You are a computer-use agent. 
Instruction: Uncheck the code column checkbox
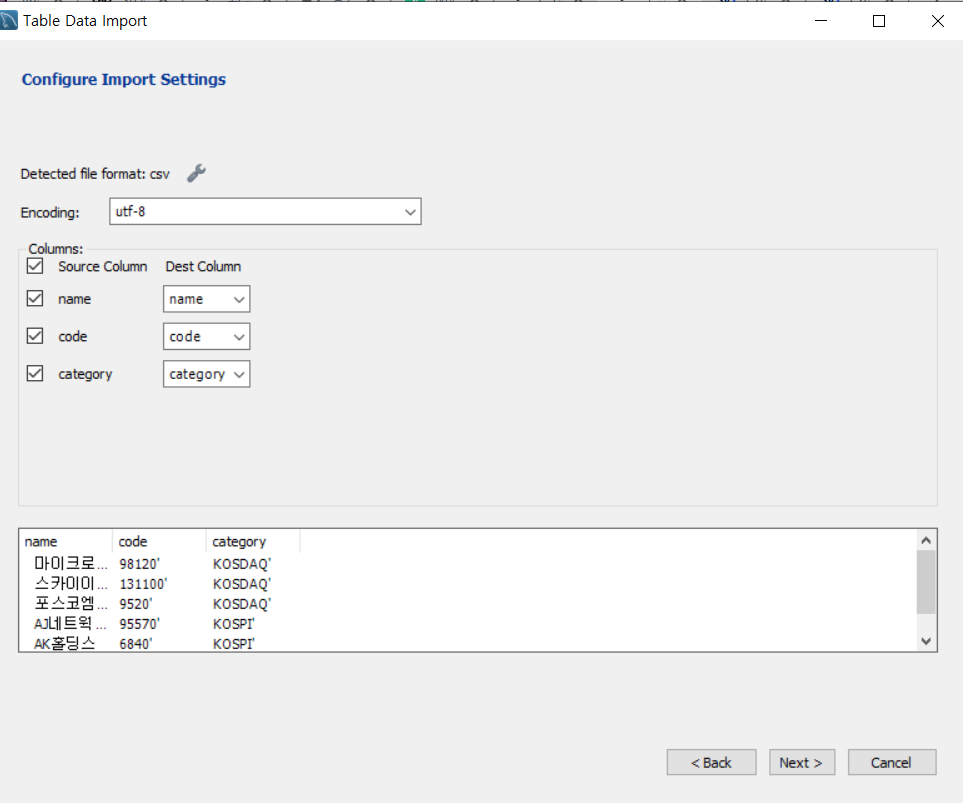click(35, 336)
